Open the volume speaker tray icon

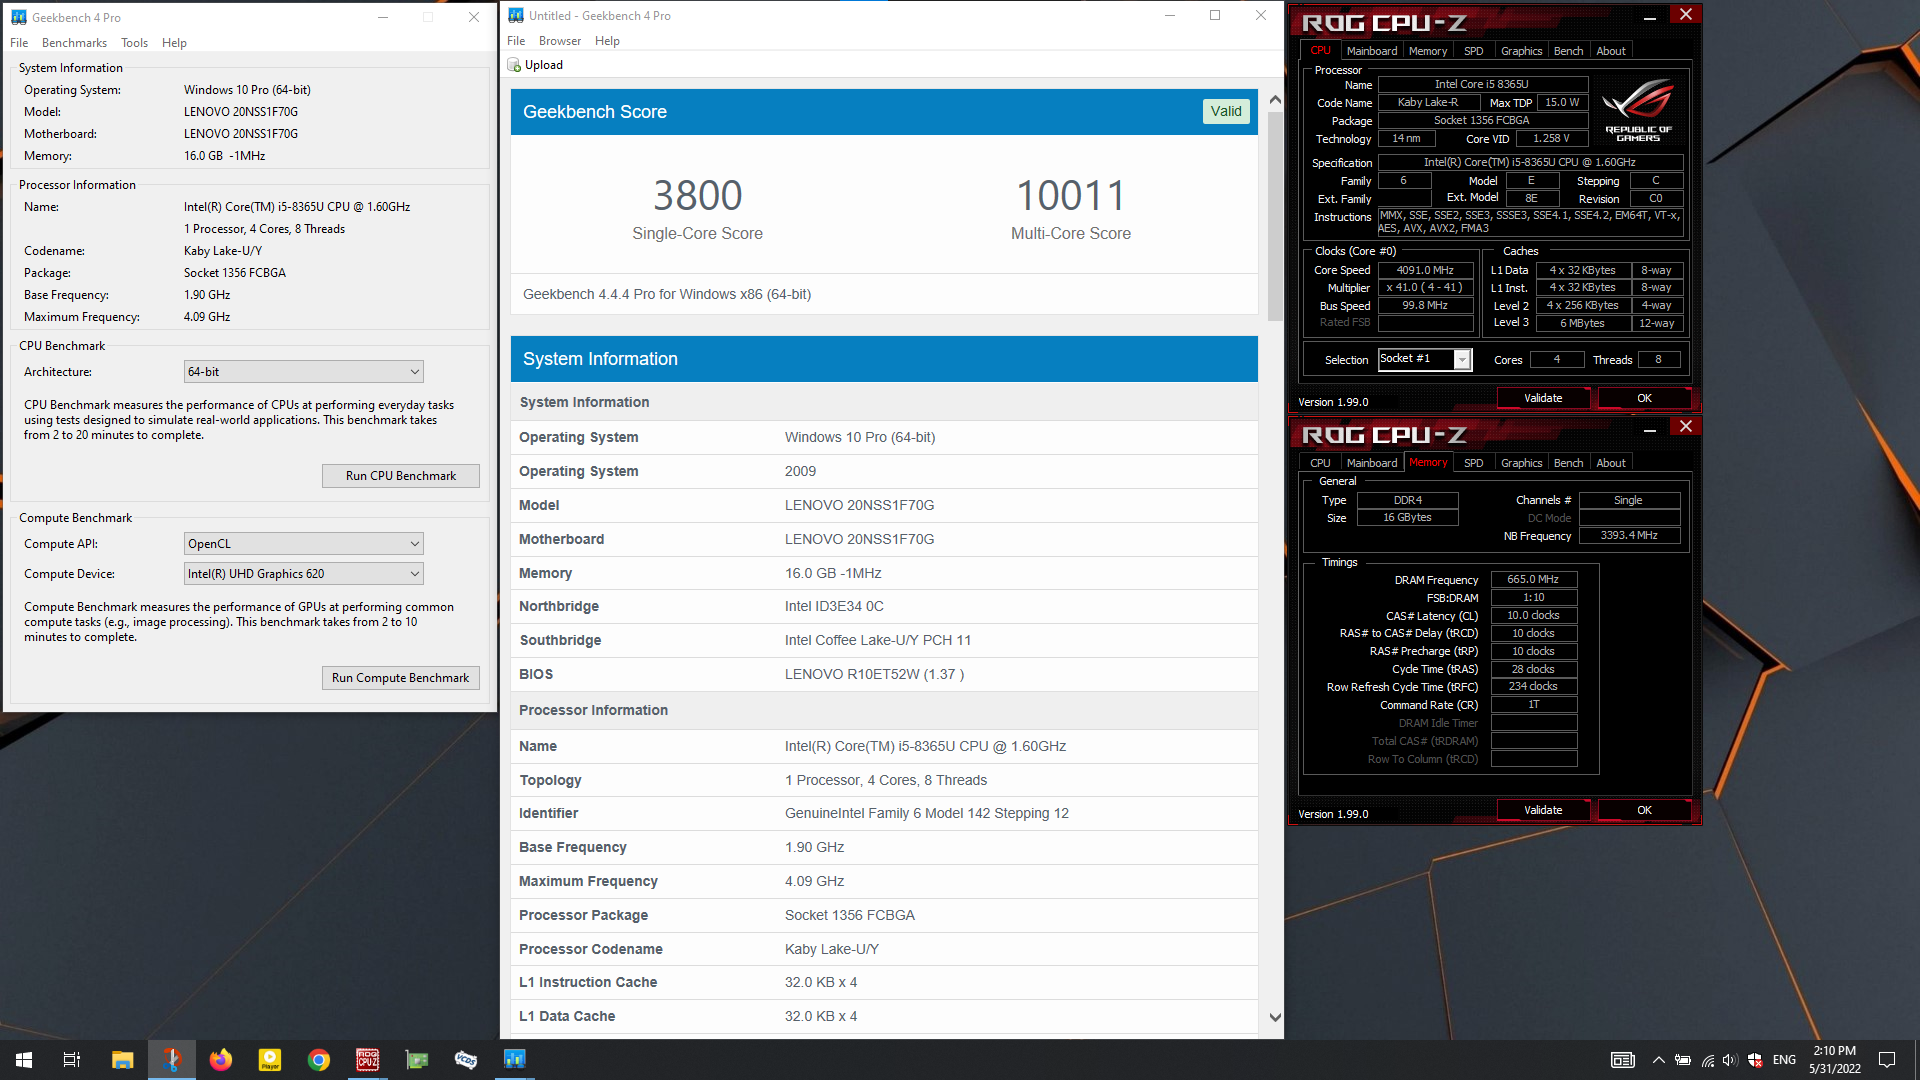[1730, 1060]
